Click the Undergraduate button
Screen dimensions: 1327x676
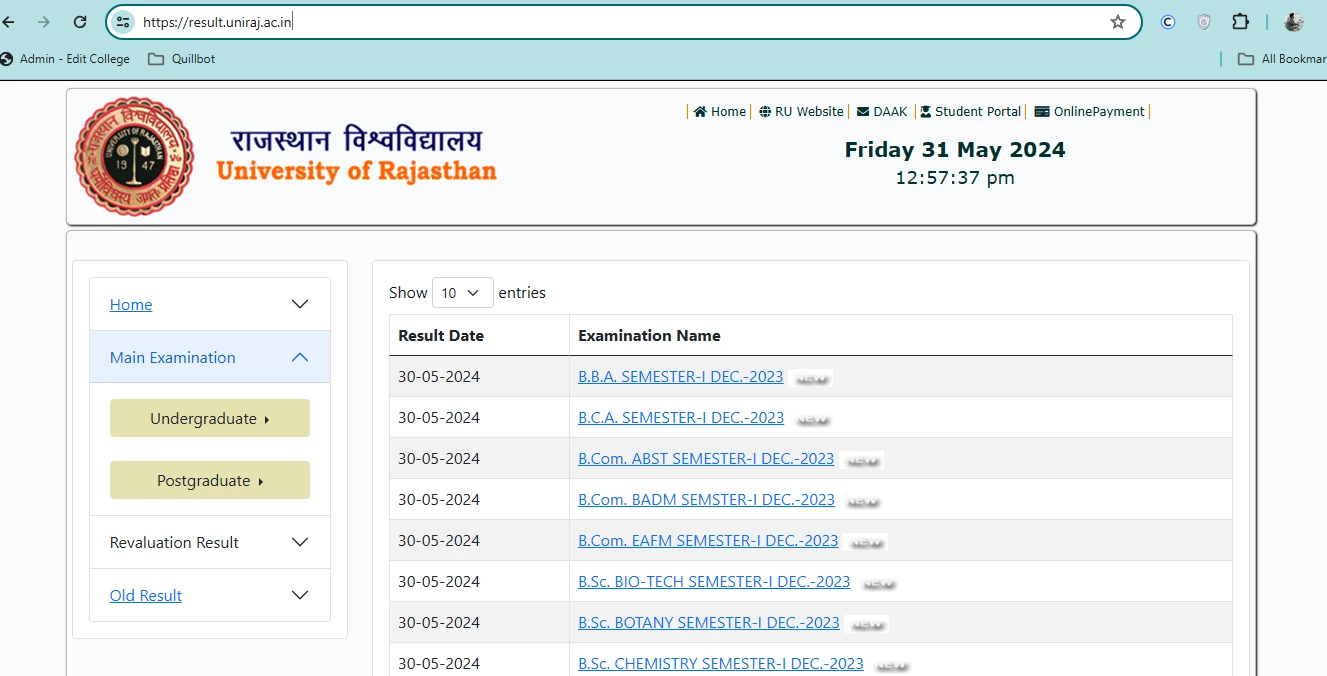pyautogui.click(x=209, y=418)
